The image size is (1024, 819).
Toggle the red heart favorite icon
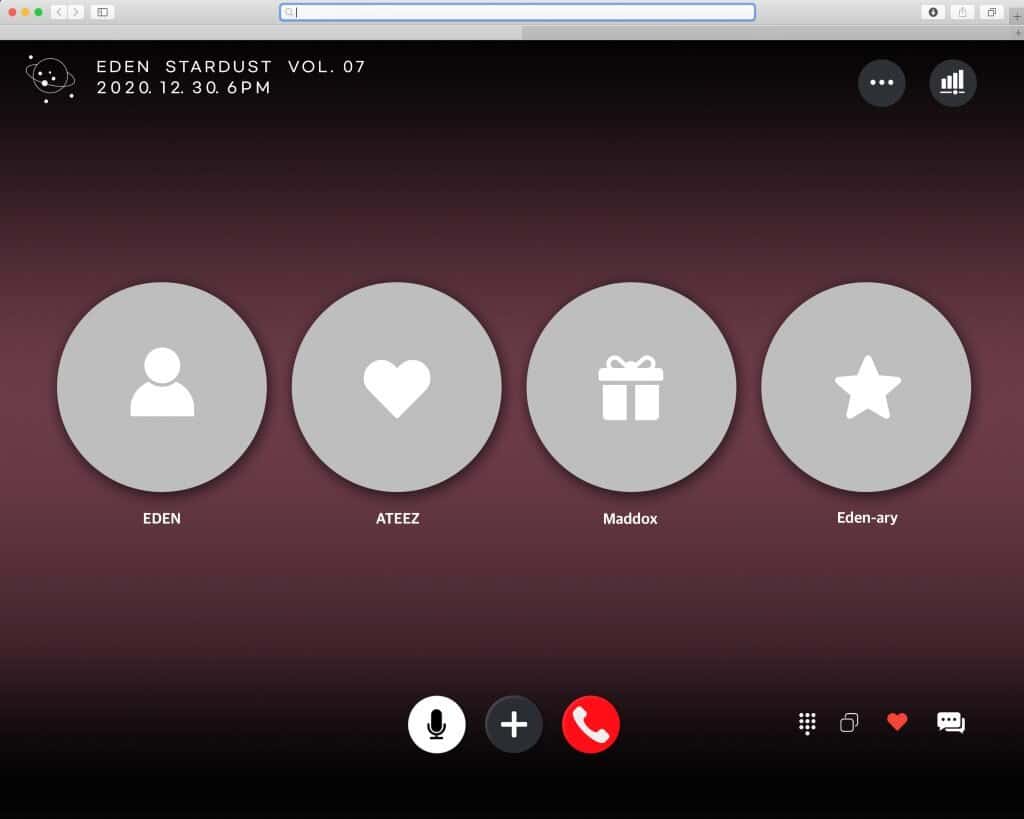[897, 722]
